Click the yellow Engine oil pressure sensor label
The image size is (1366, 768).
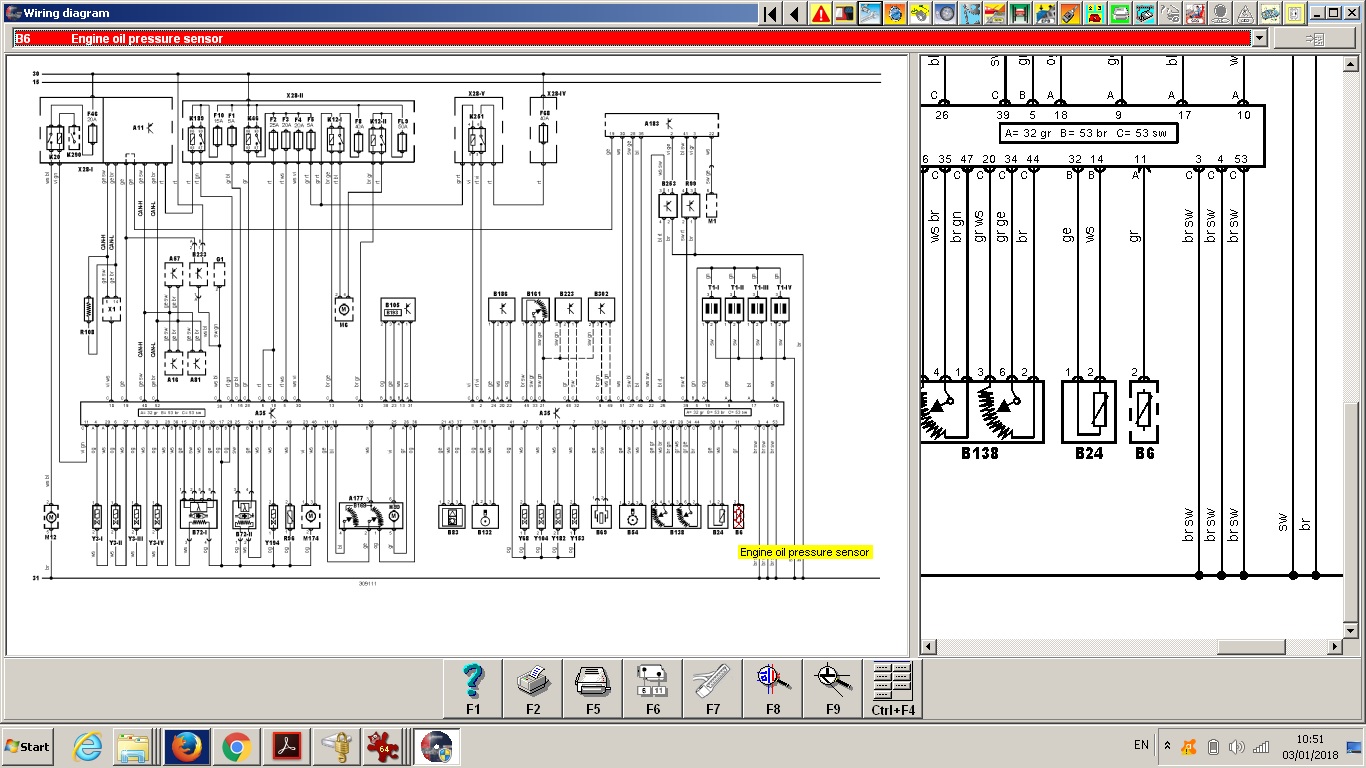pyautogui.click(x=804, y=552)
